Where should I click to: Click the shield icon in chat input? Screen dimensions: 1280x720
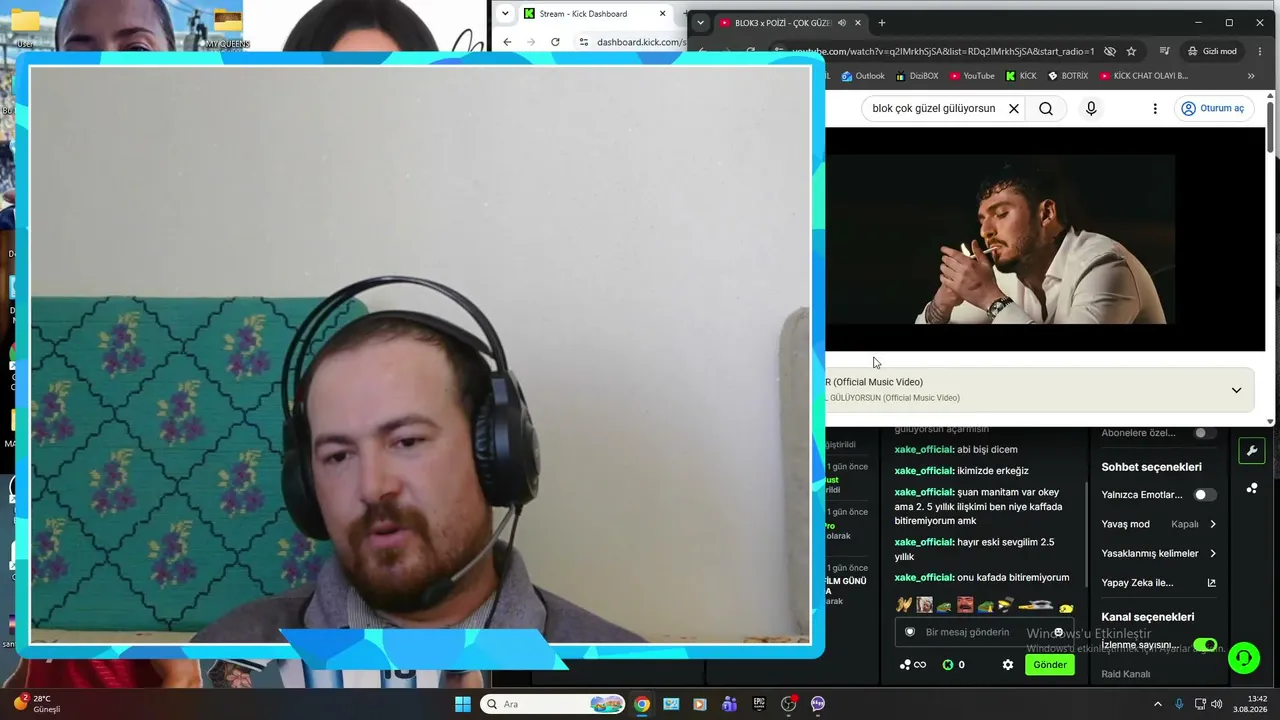point(910,632)
